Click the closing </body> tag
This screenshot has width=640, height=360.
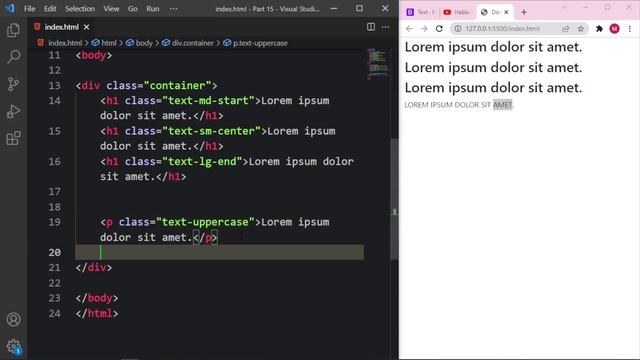tap(97, 298)
